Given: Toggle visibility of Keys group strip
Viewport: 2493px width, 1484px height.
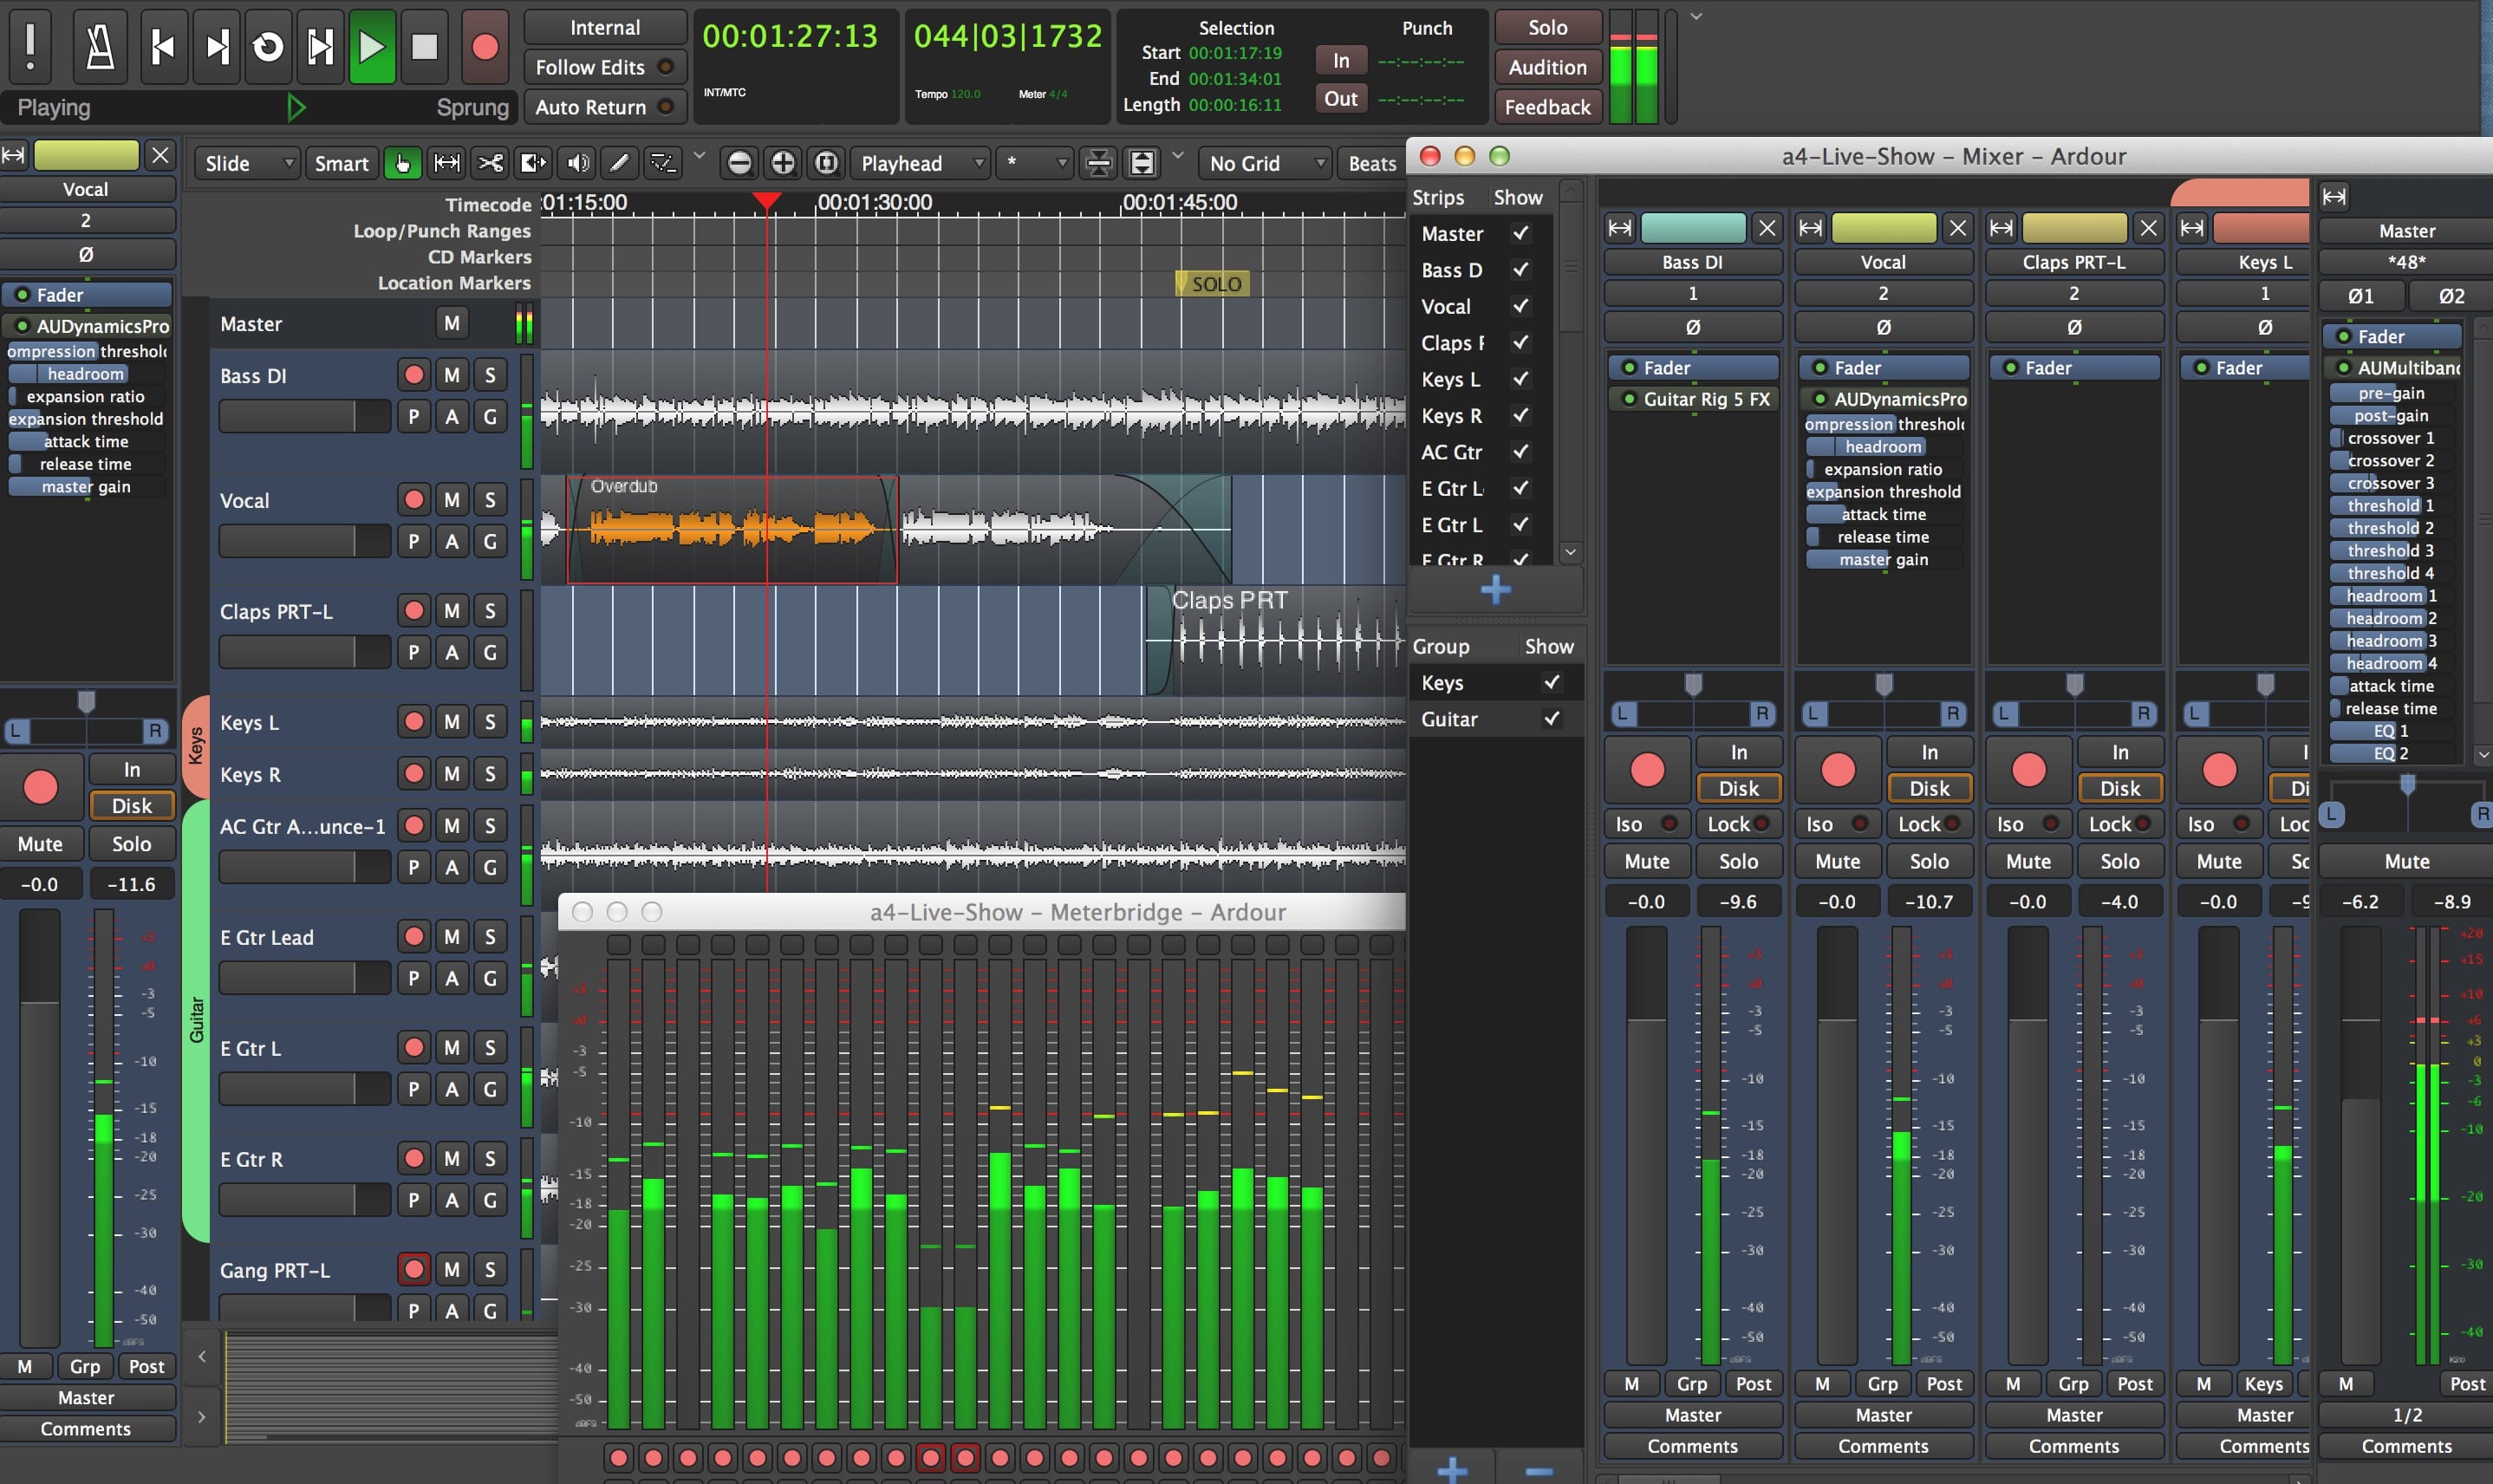Looking at the screenshot, I should tap(1552, 682).
